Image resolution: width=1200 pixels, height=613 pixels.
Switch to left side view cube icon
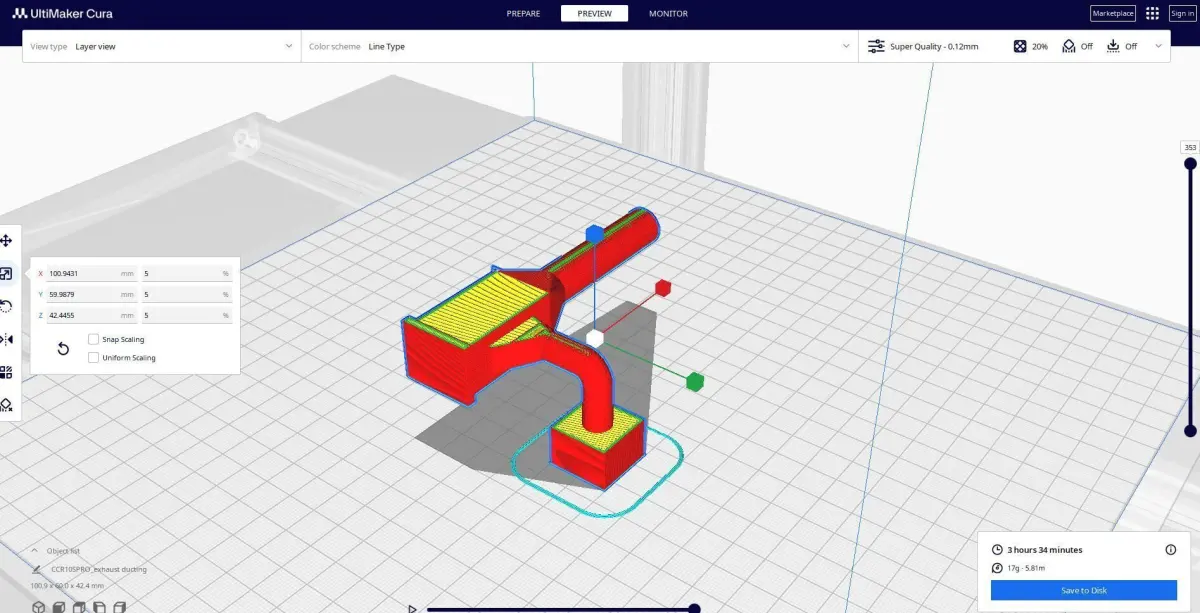click(x=99, y=606)
